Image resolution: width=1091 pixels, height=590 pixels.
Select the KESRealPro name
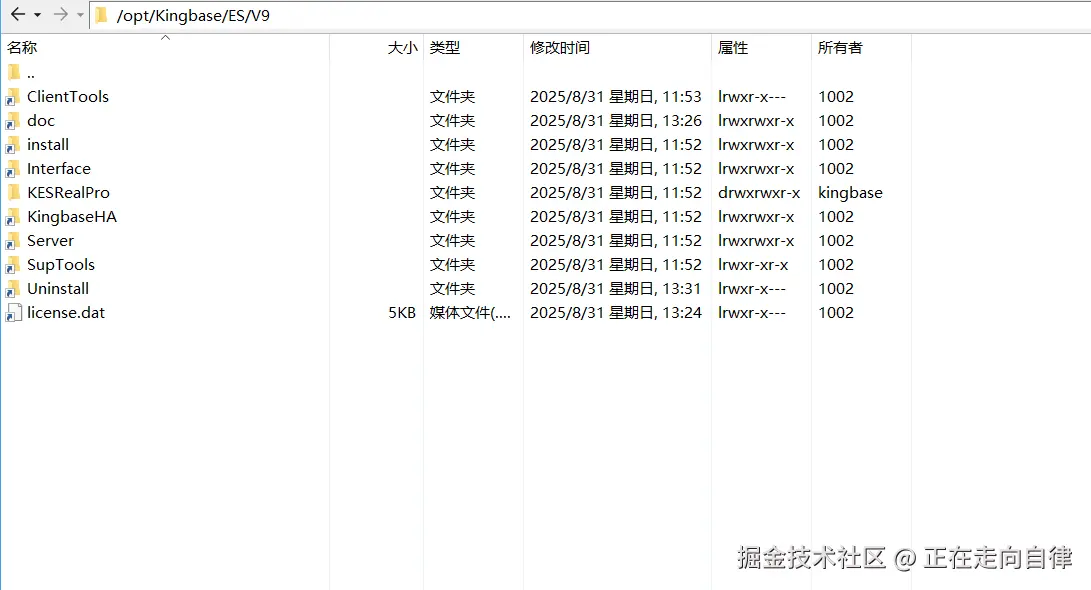click(x=69, y=193)
